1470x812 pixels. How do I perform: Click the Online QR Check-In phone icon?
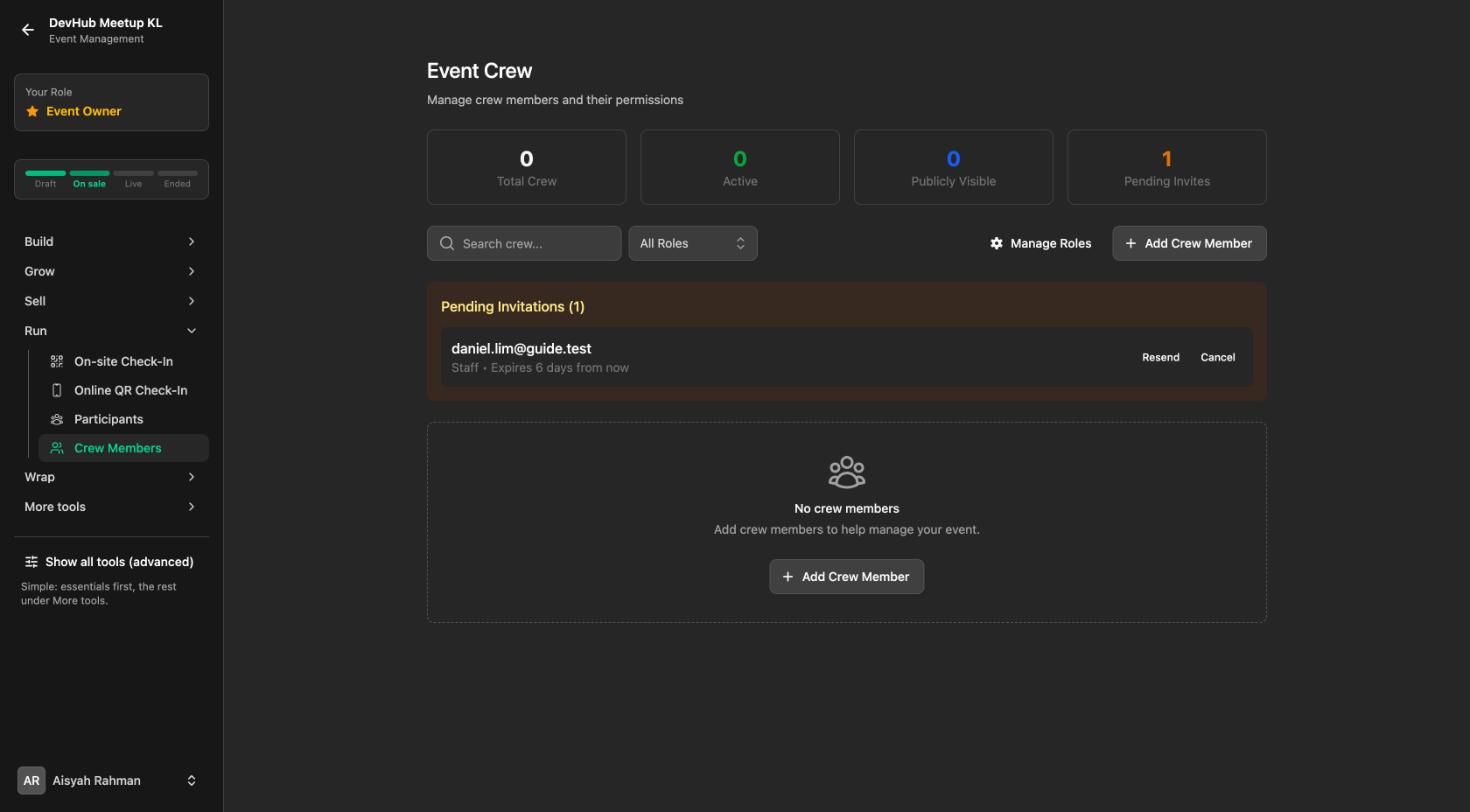pos(57,390)
